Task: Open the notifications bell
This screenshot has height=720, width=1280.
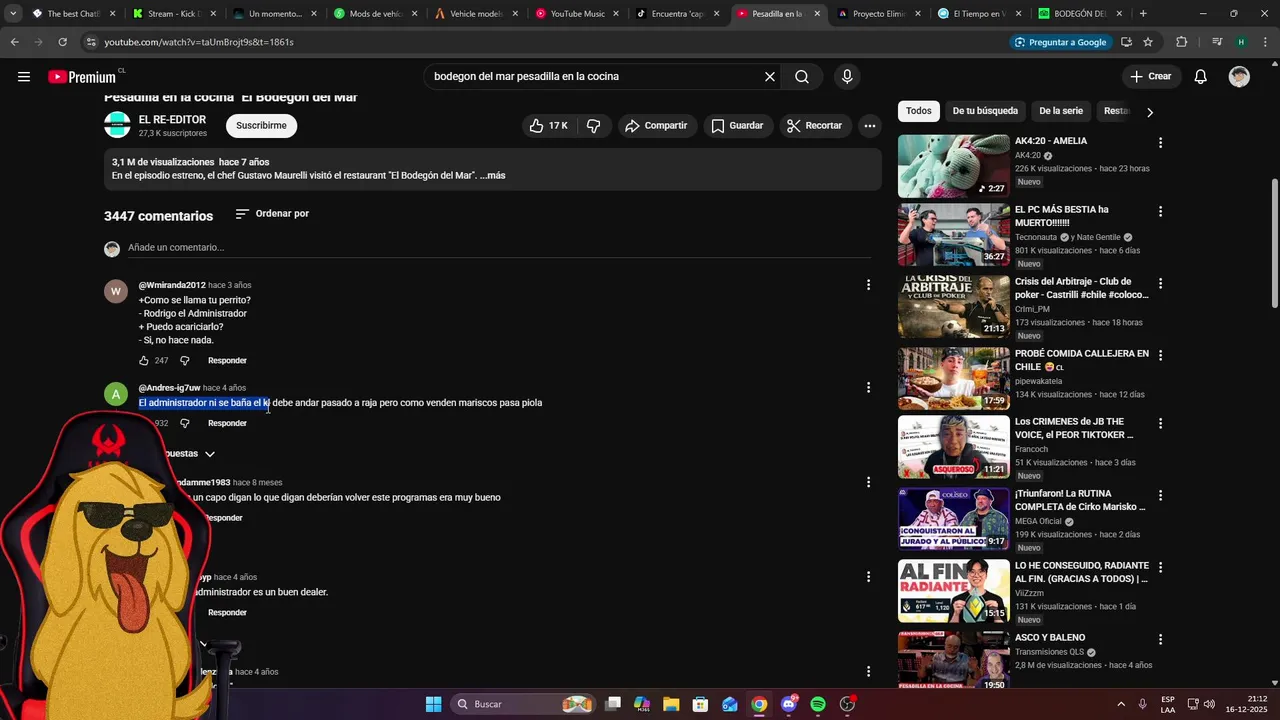Action: point(1201,77)
